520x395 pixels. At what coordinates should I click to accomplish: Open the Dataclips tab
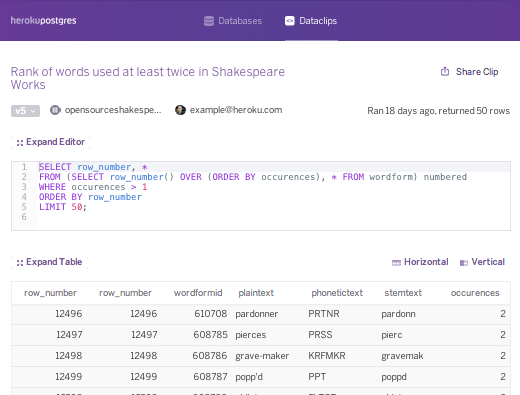click(311, 21)
